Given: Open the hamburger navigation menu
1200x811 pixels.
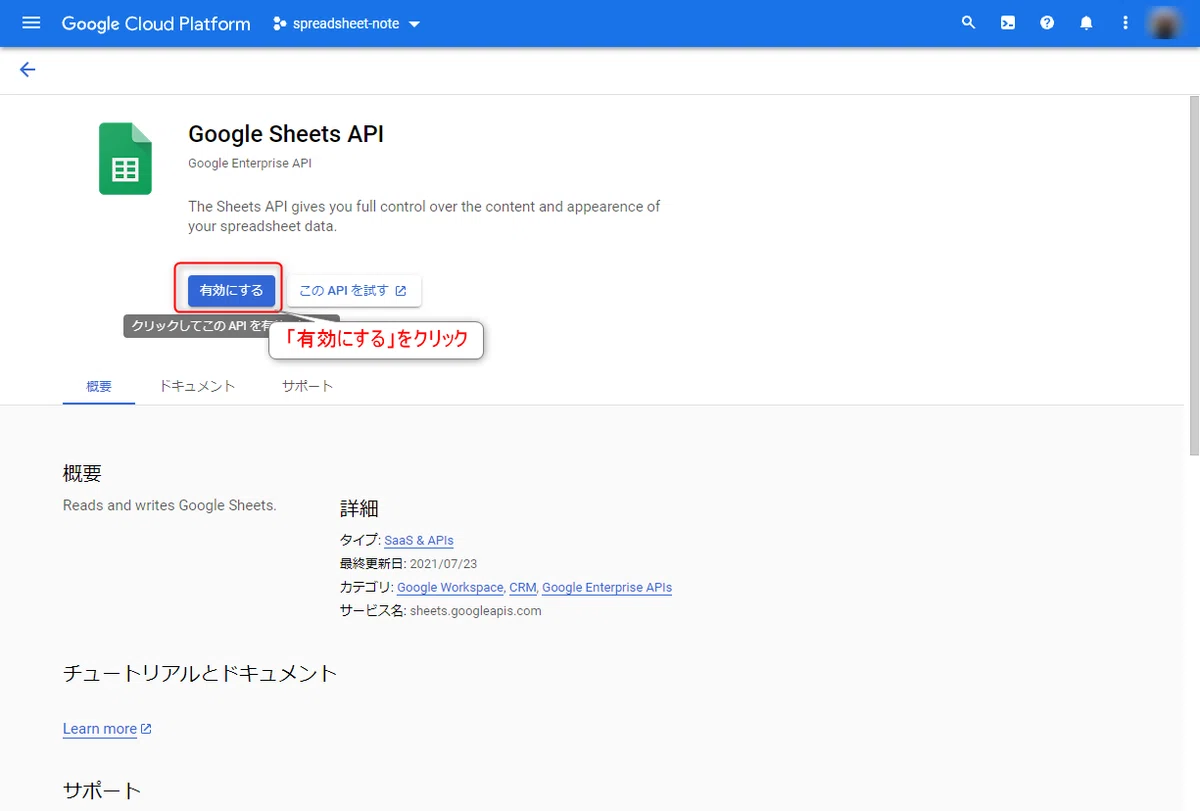Looking at the screenshot, I should point(31,23).
